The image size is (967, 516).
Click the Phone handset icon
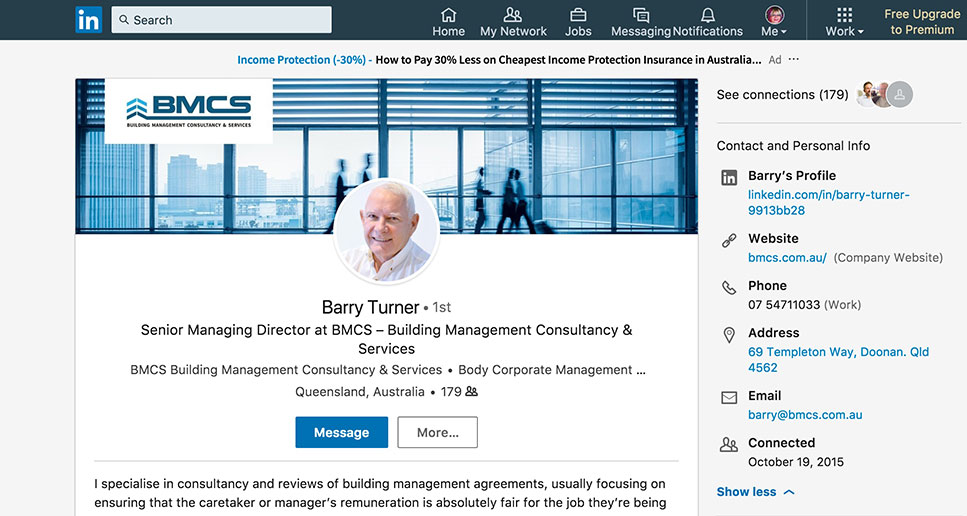tap(729, 287)
